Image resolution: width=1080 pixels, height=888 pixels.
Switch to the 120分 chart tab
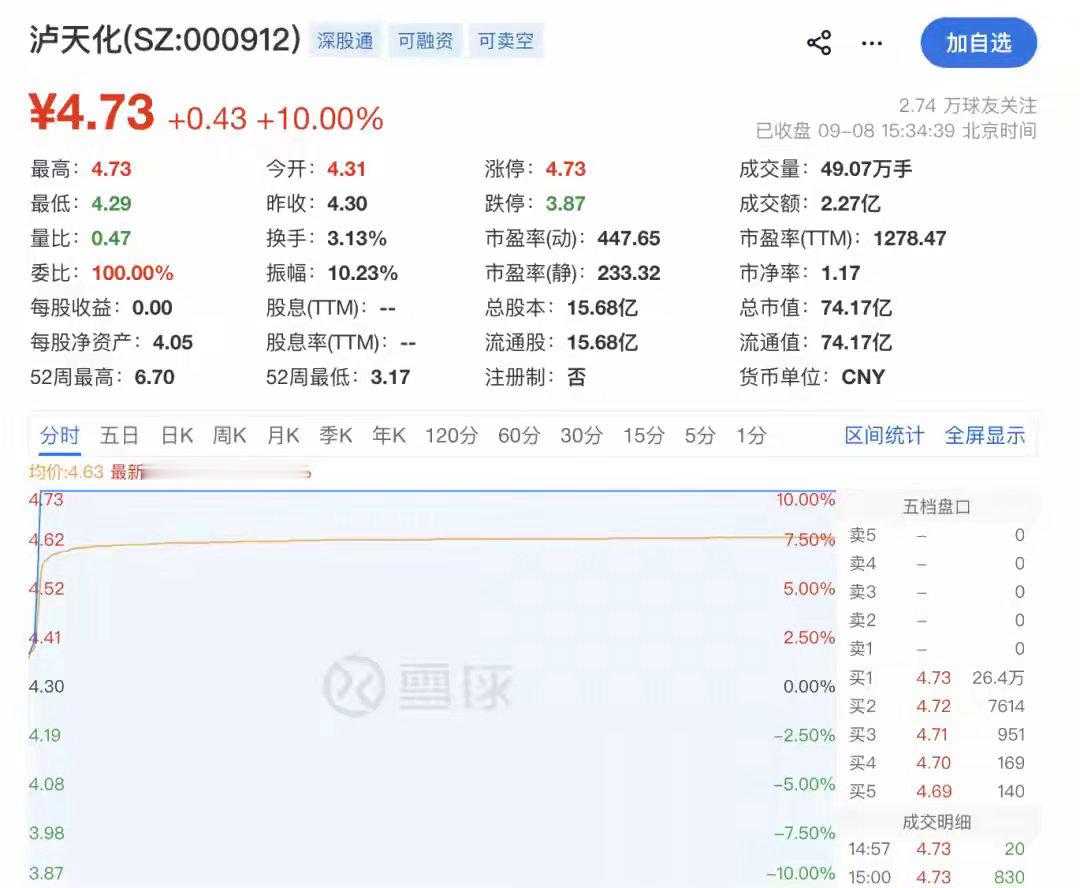coord(451,435)
